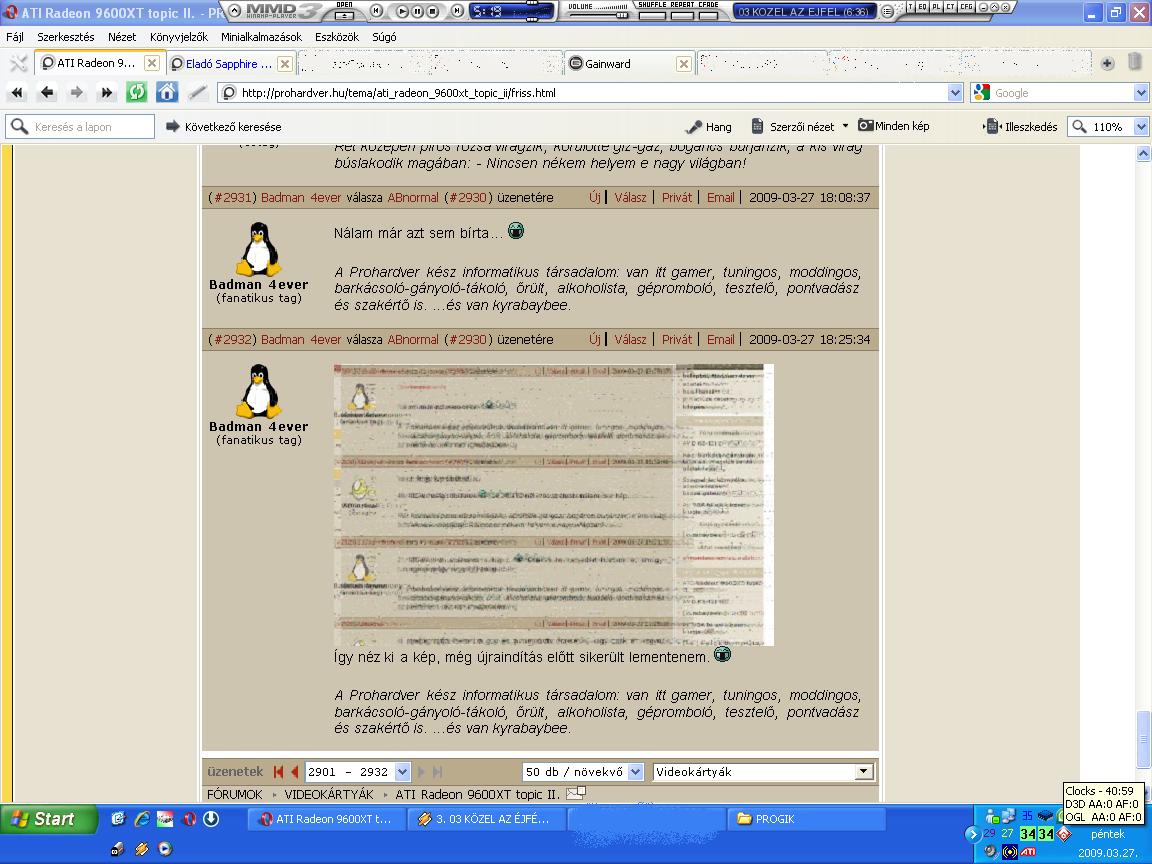The width and height of the screenshot is (1152, 864).
Task: Open the Súgó menu
Action: pos(384,36)
